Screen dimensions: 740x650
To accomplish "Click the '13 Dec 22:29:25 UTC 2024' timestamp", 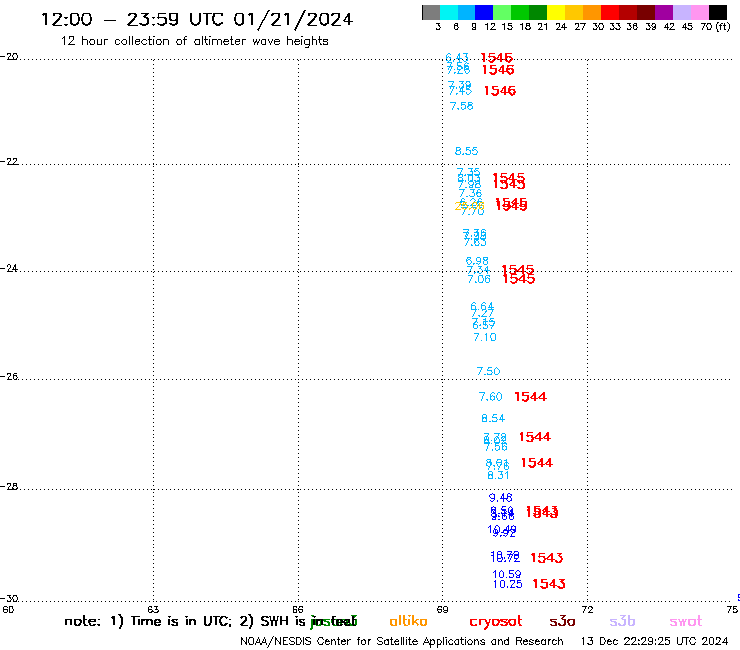I will (654, 642).
